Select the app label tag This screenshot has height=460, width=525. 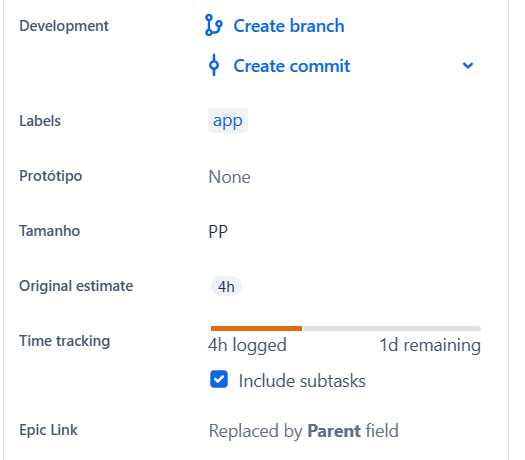pyautogui.click(x=228, y=121)
